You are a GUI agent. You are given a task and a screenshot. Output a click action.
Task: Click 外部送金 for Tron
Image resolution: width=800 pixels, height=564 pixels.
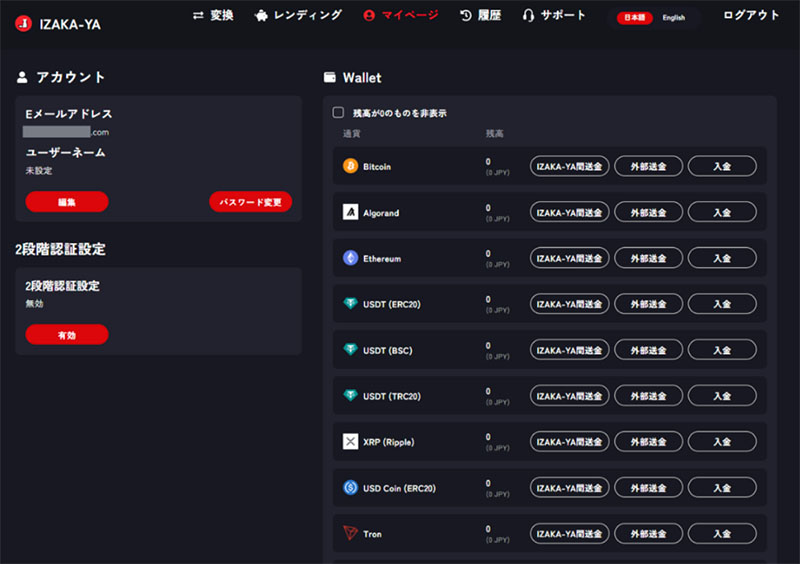[x=648, y=533]
